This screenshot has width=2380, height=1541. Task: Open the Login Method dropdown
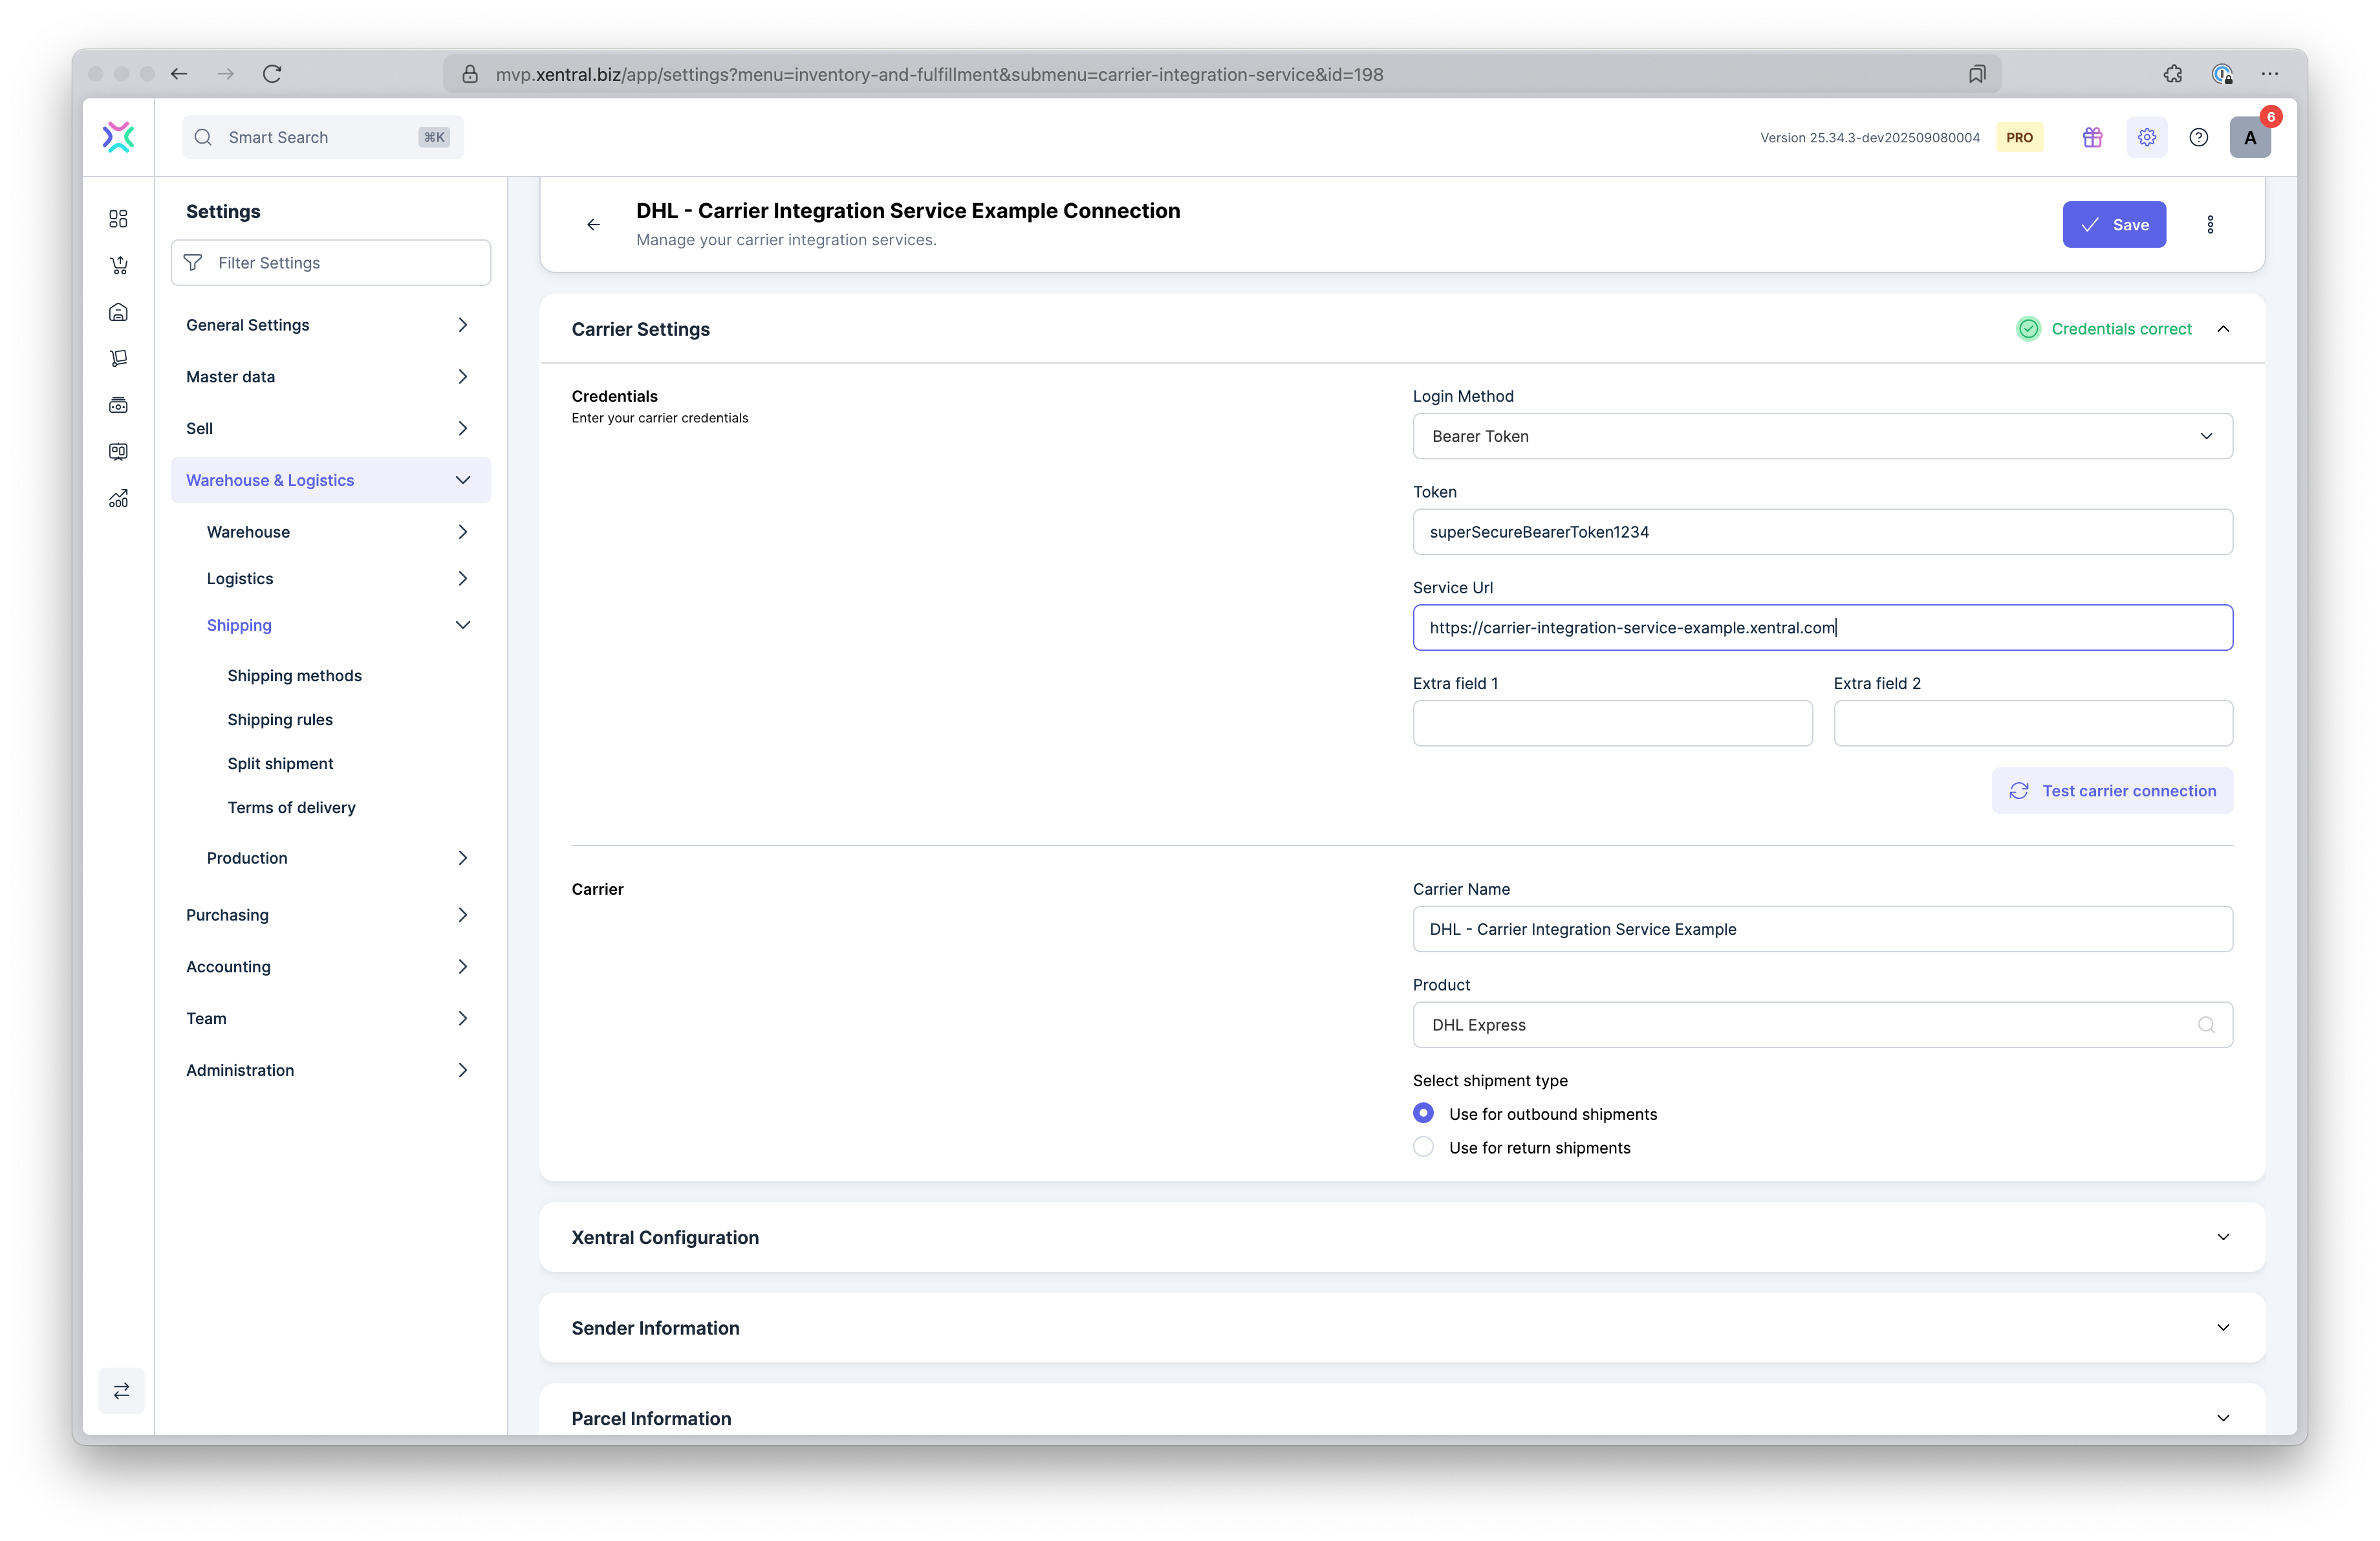click(1822, 436)
